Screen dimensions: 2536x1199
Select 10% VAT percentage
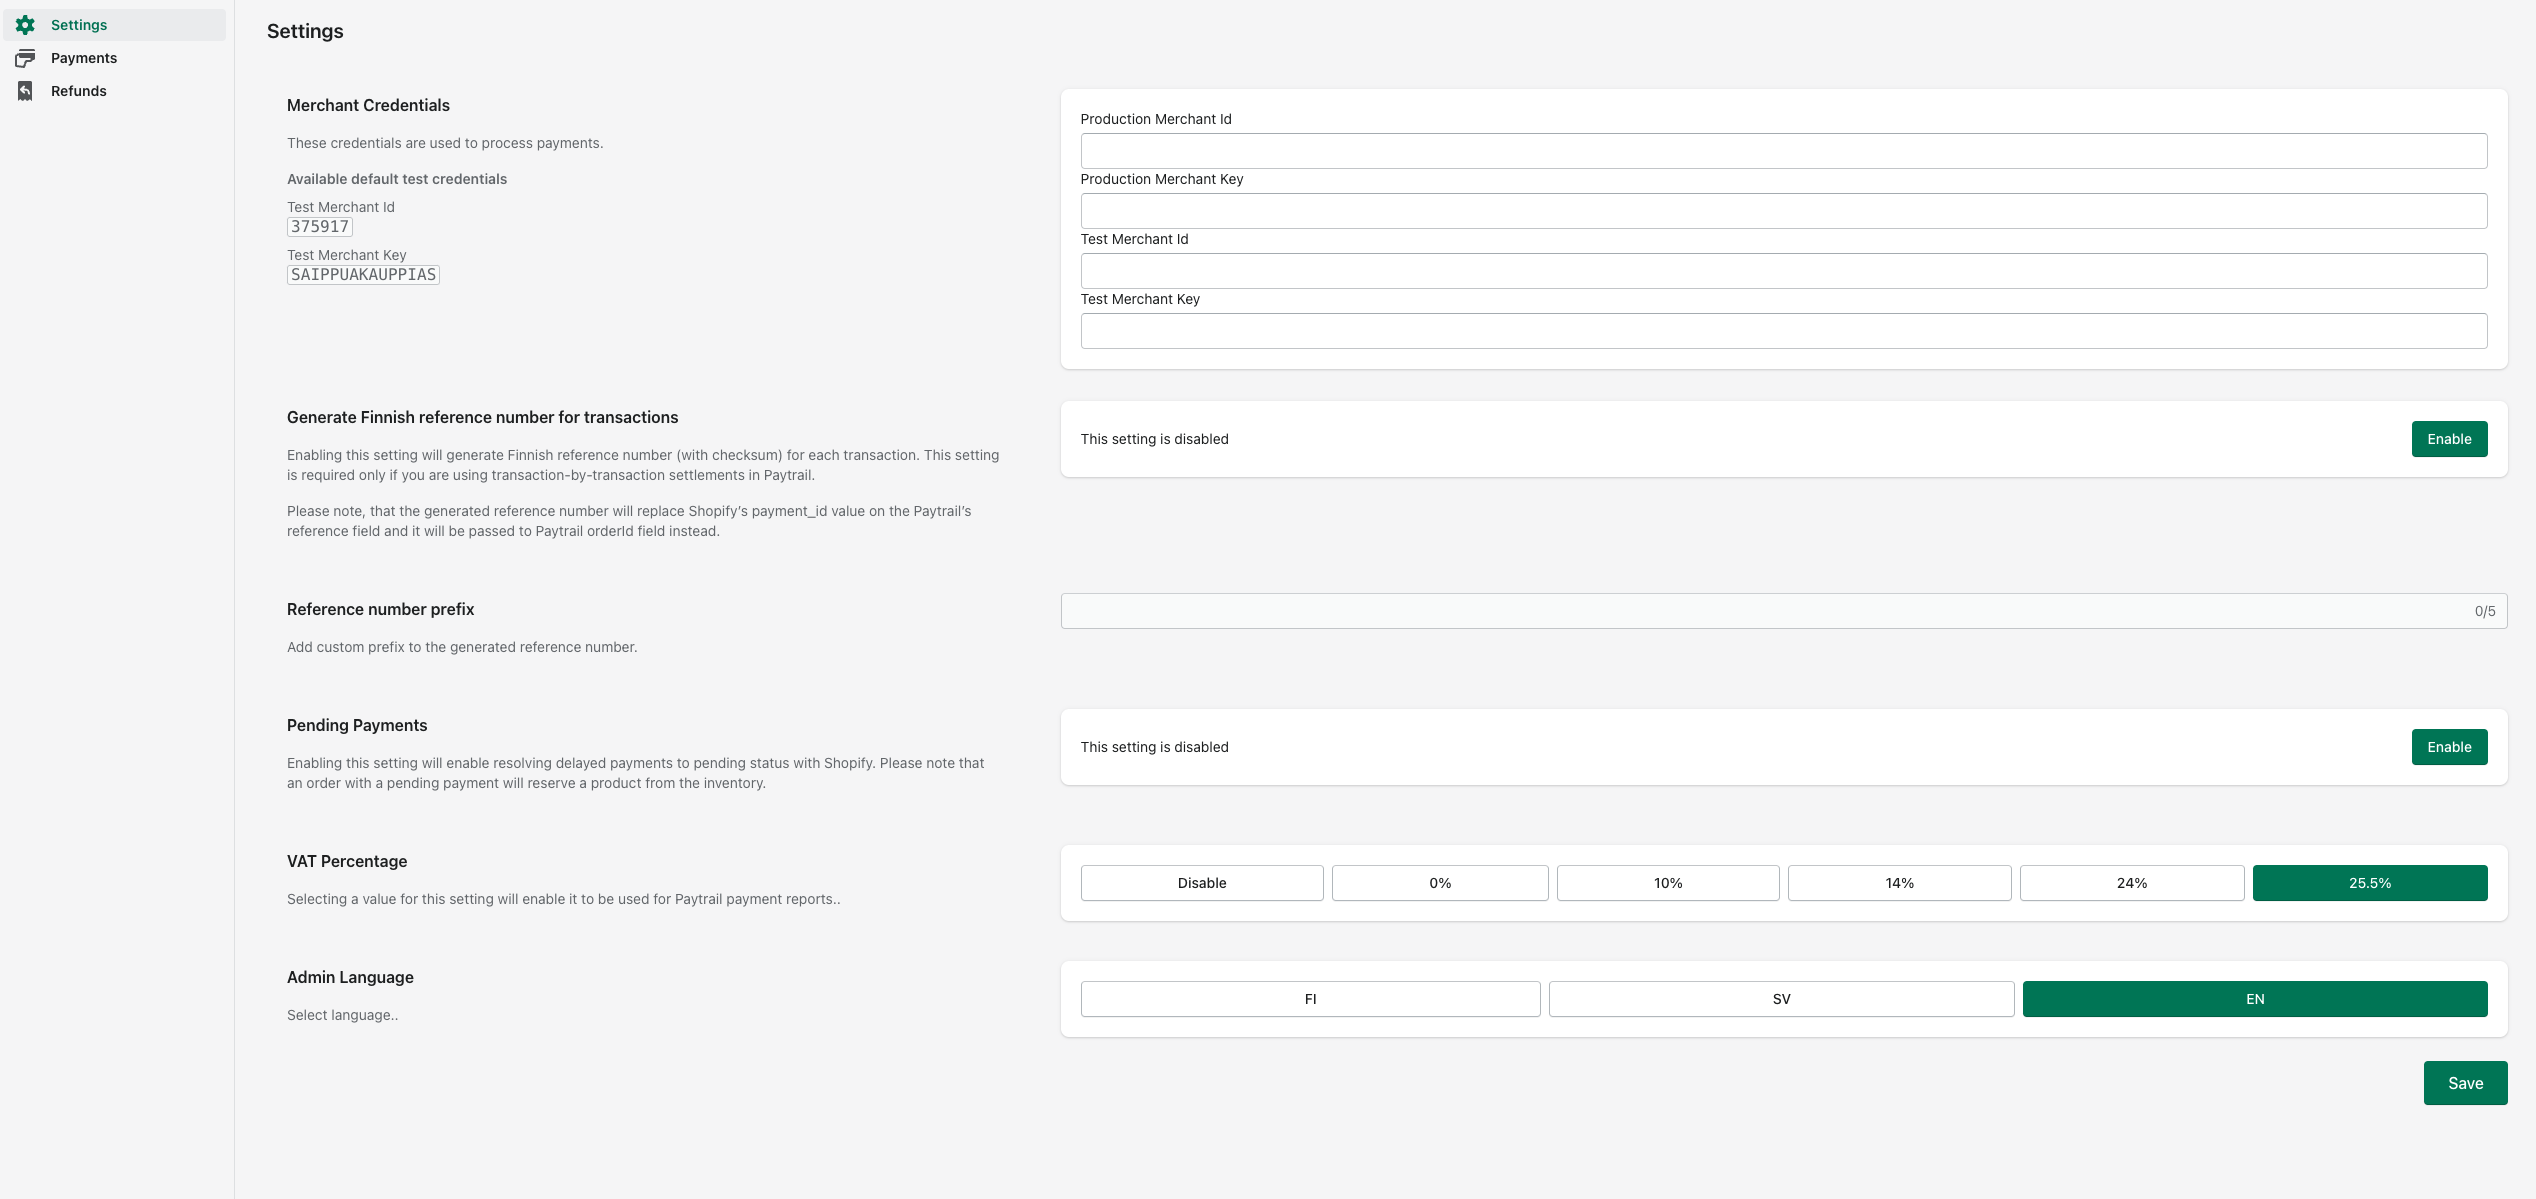pos(1667,883)
